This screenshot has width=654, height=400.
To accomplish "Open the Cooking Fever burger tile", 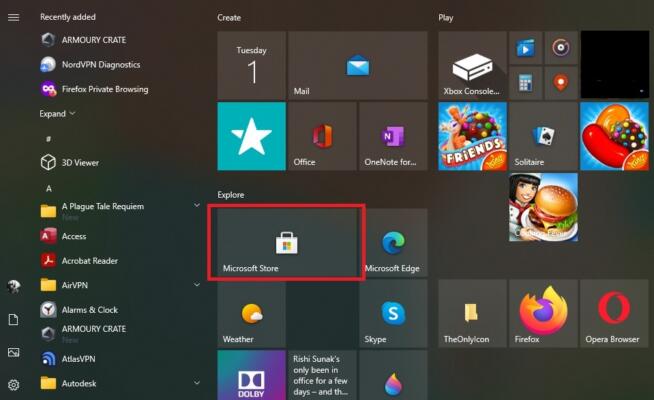I will pyautogui.click(x=543, y=207).
